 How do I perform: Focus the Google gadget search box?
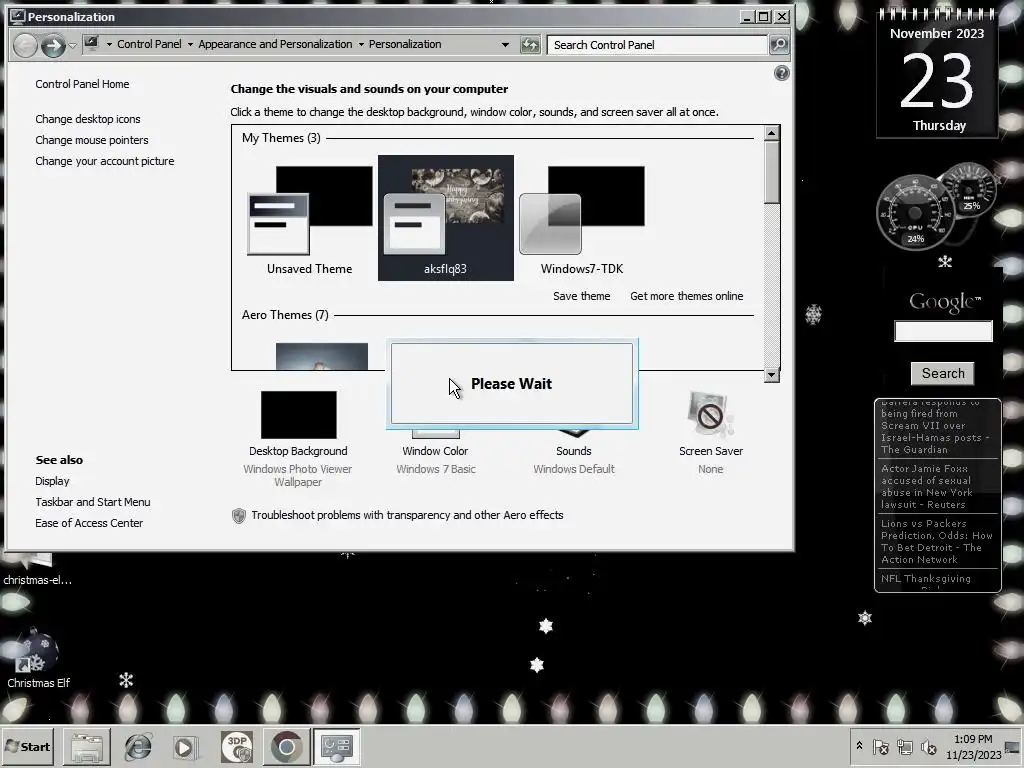tap(943, 330)
